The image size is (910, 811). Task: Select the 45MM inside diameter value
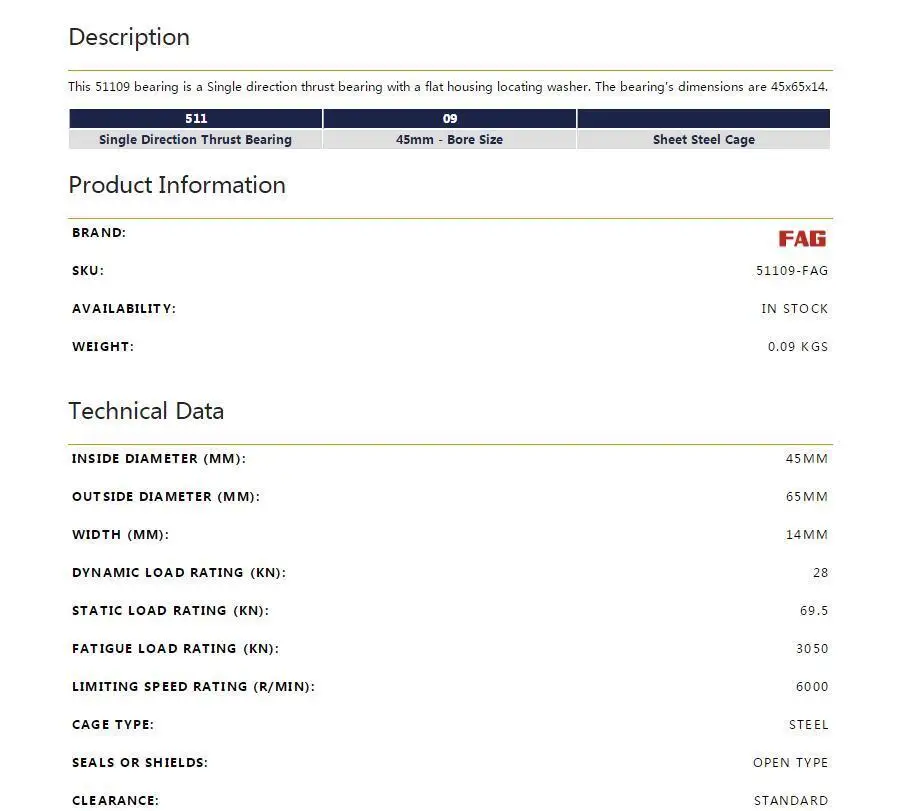(807, 459)
